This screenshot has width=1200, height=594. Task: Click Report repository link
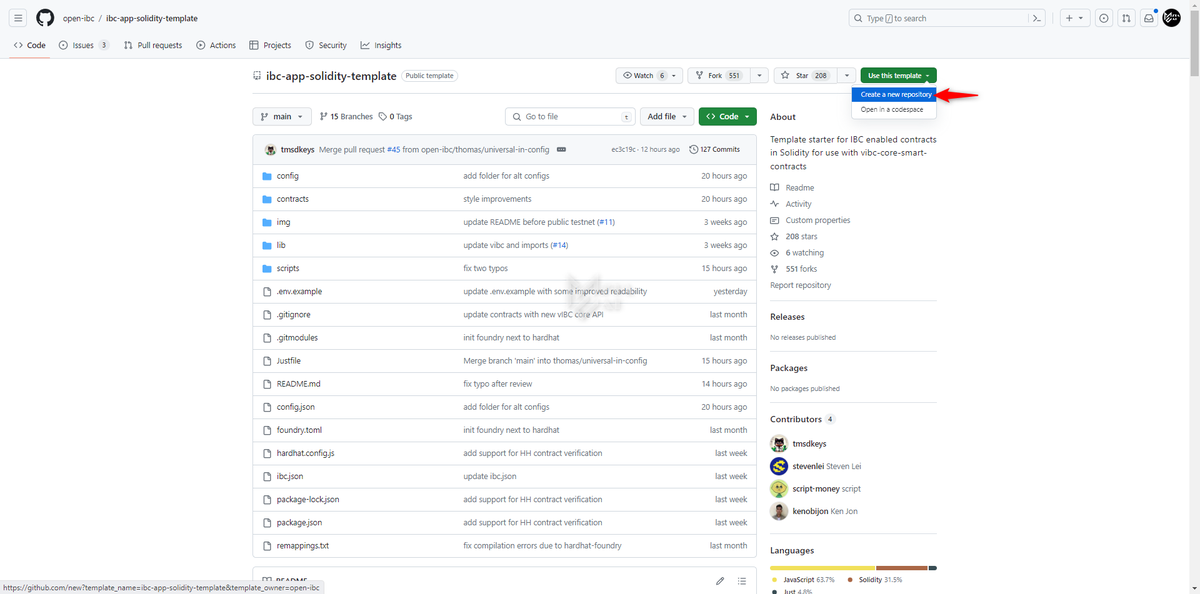point(800,285)
